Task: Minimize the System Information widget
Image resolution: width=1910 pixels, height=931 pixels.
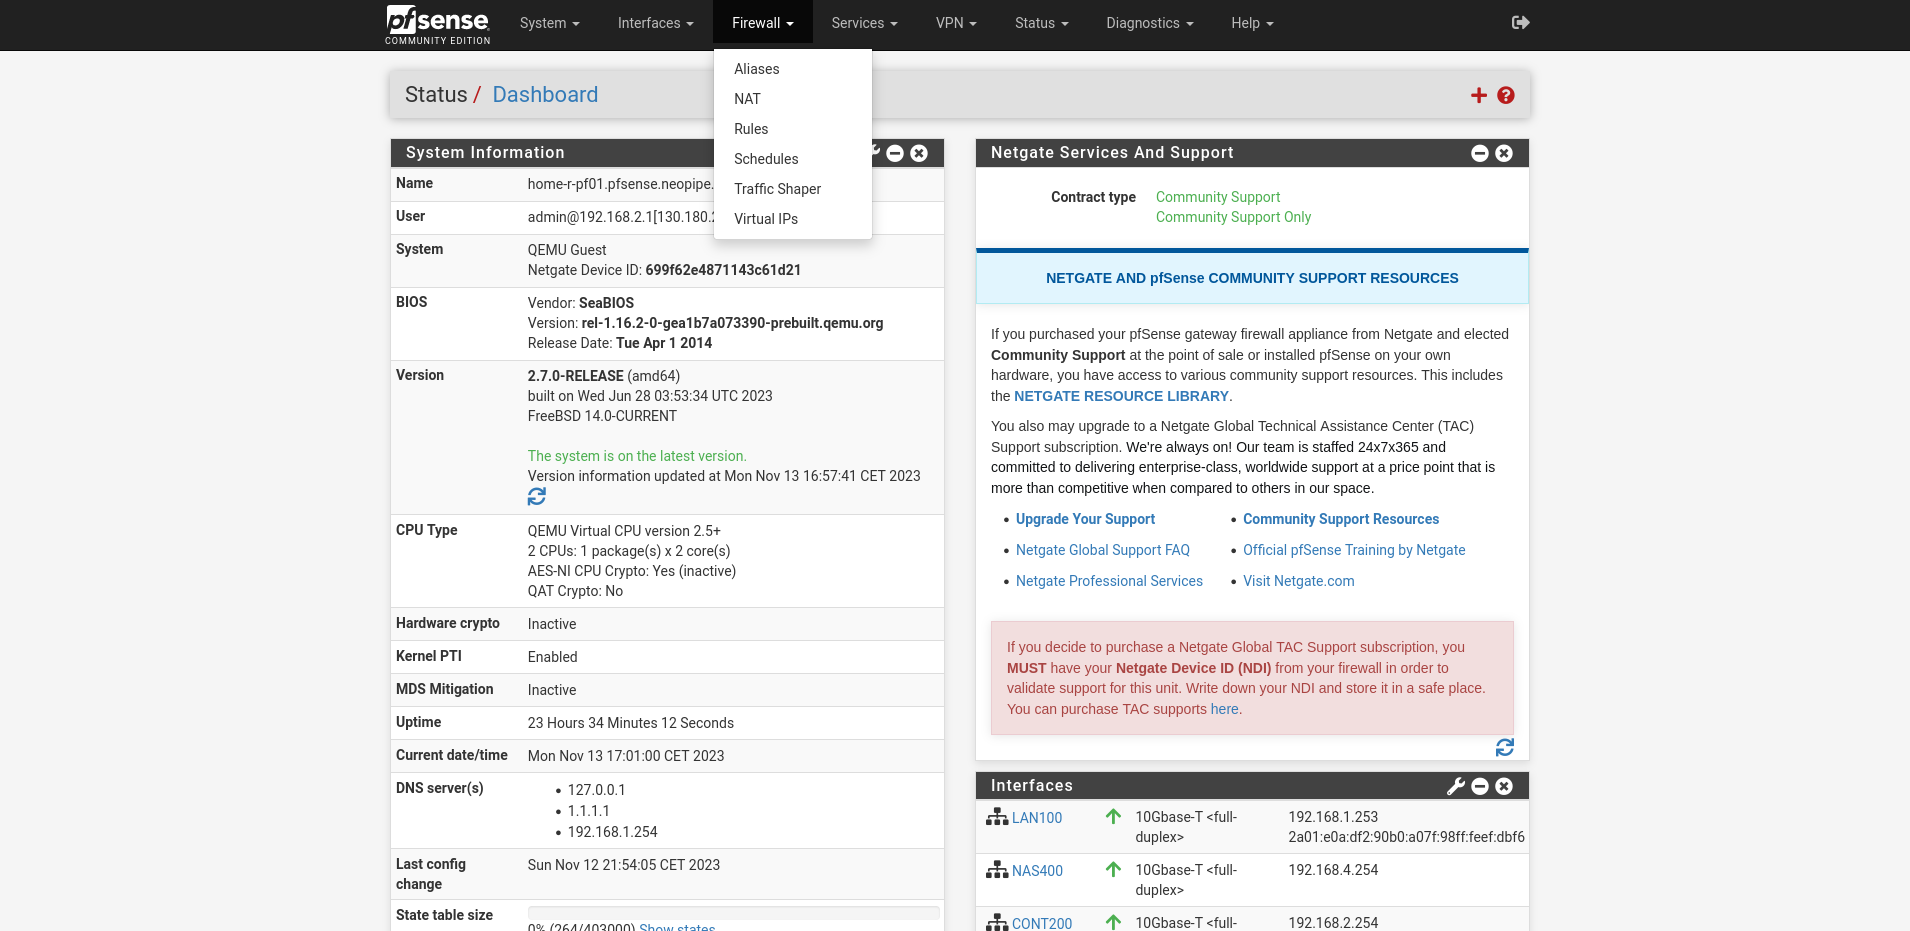Action: (895, 153)
